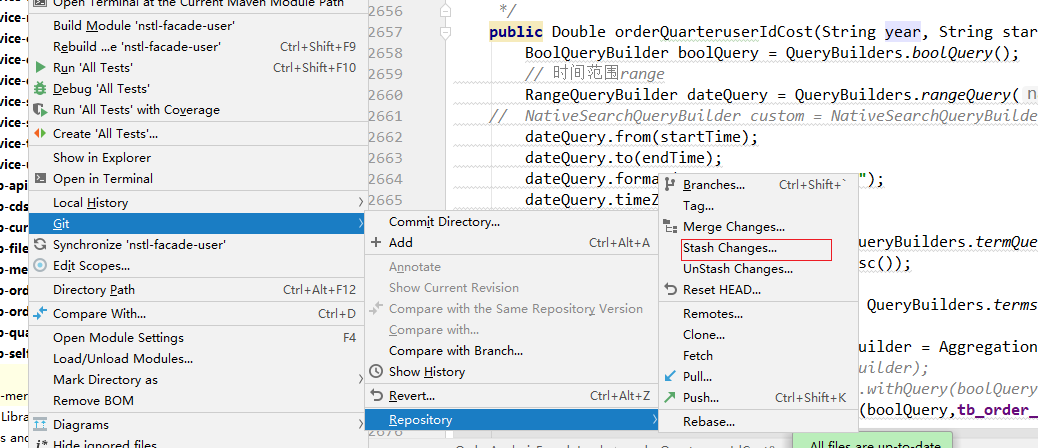The image size is (1038, 448).
Task: Choose Clone... menu entry
Action: [x=757, y=335]
